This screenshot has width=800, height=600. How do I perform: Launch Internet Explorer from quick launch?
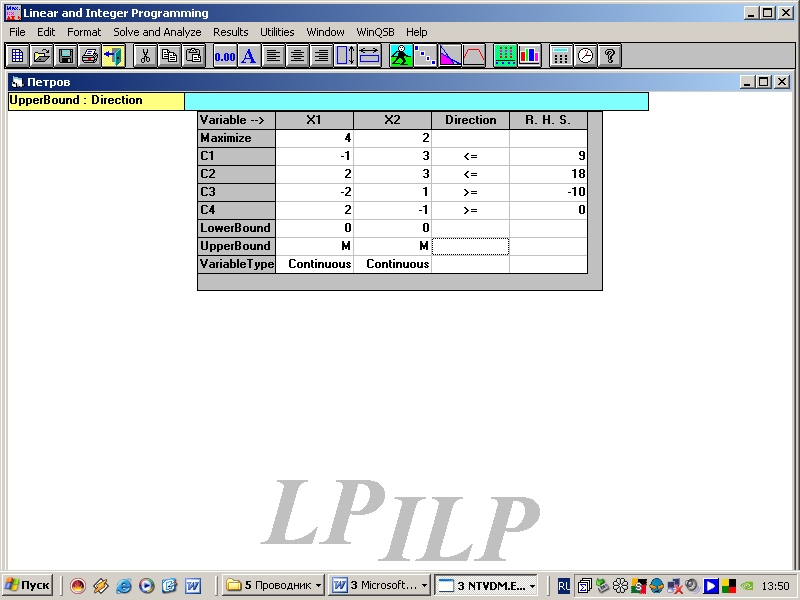[123, 586]
